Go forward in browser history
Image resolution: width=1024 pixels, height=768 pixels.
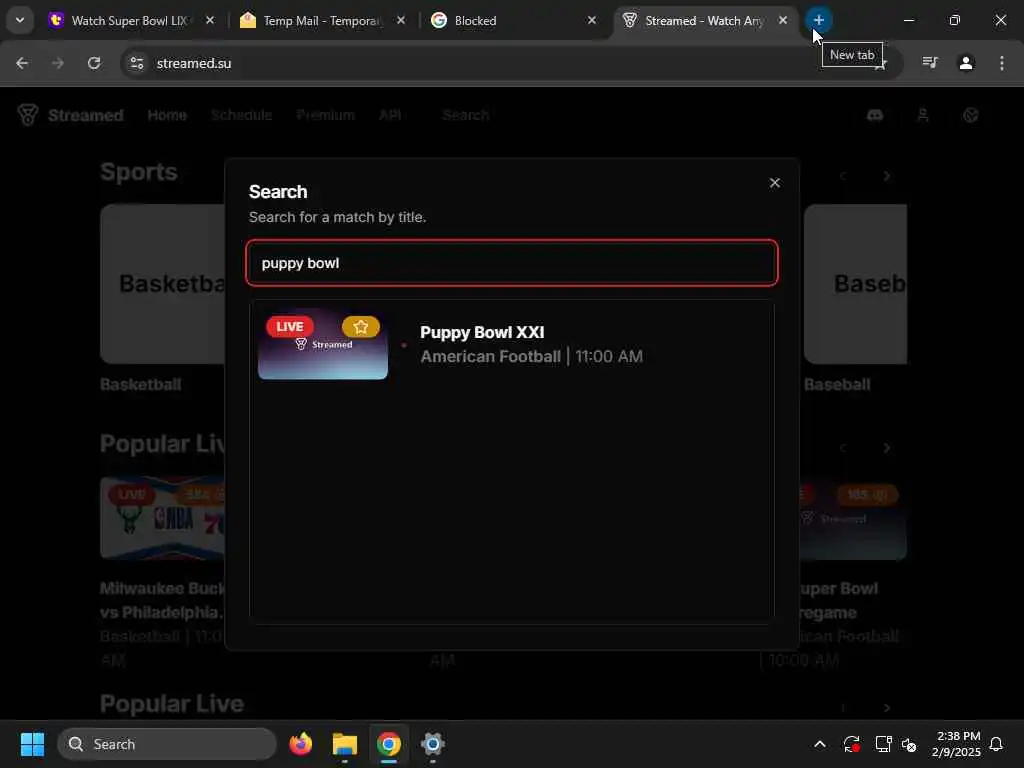(58, 63)
